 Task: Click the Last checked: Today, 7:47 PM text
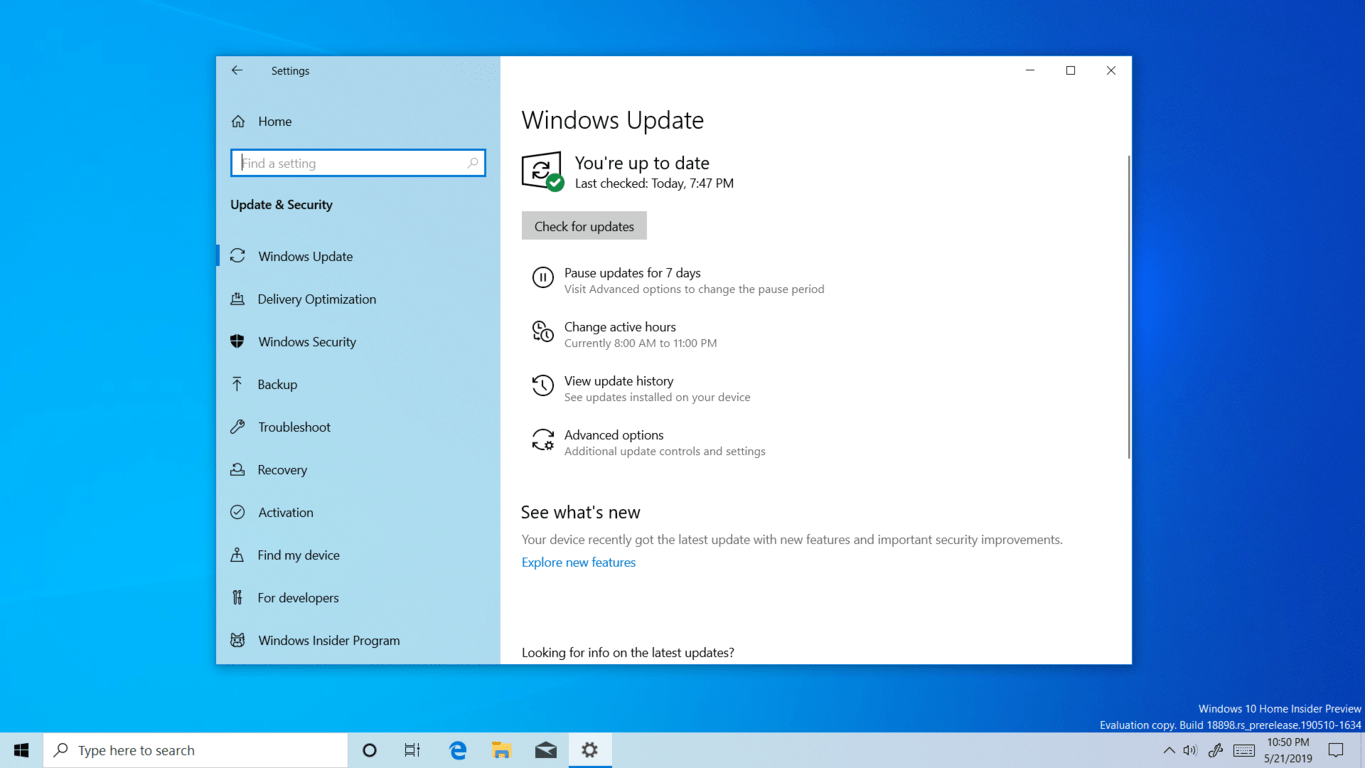(x=654, y=184)
